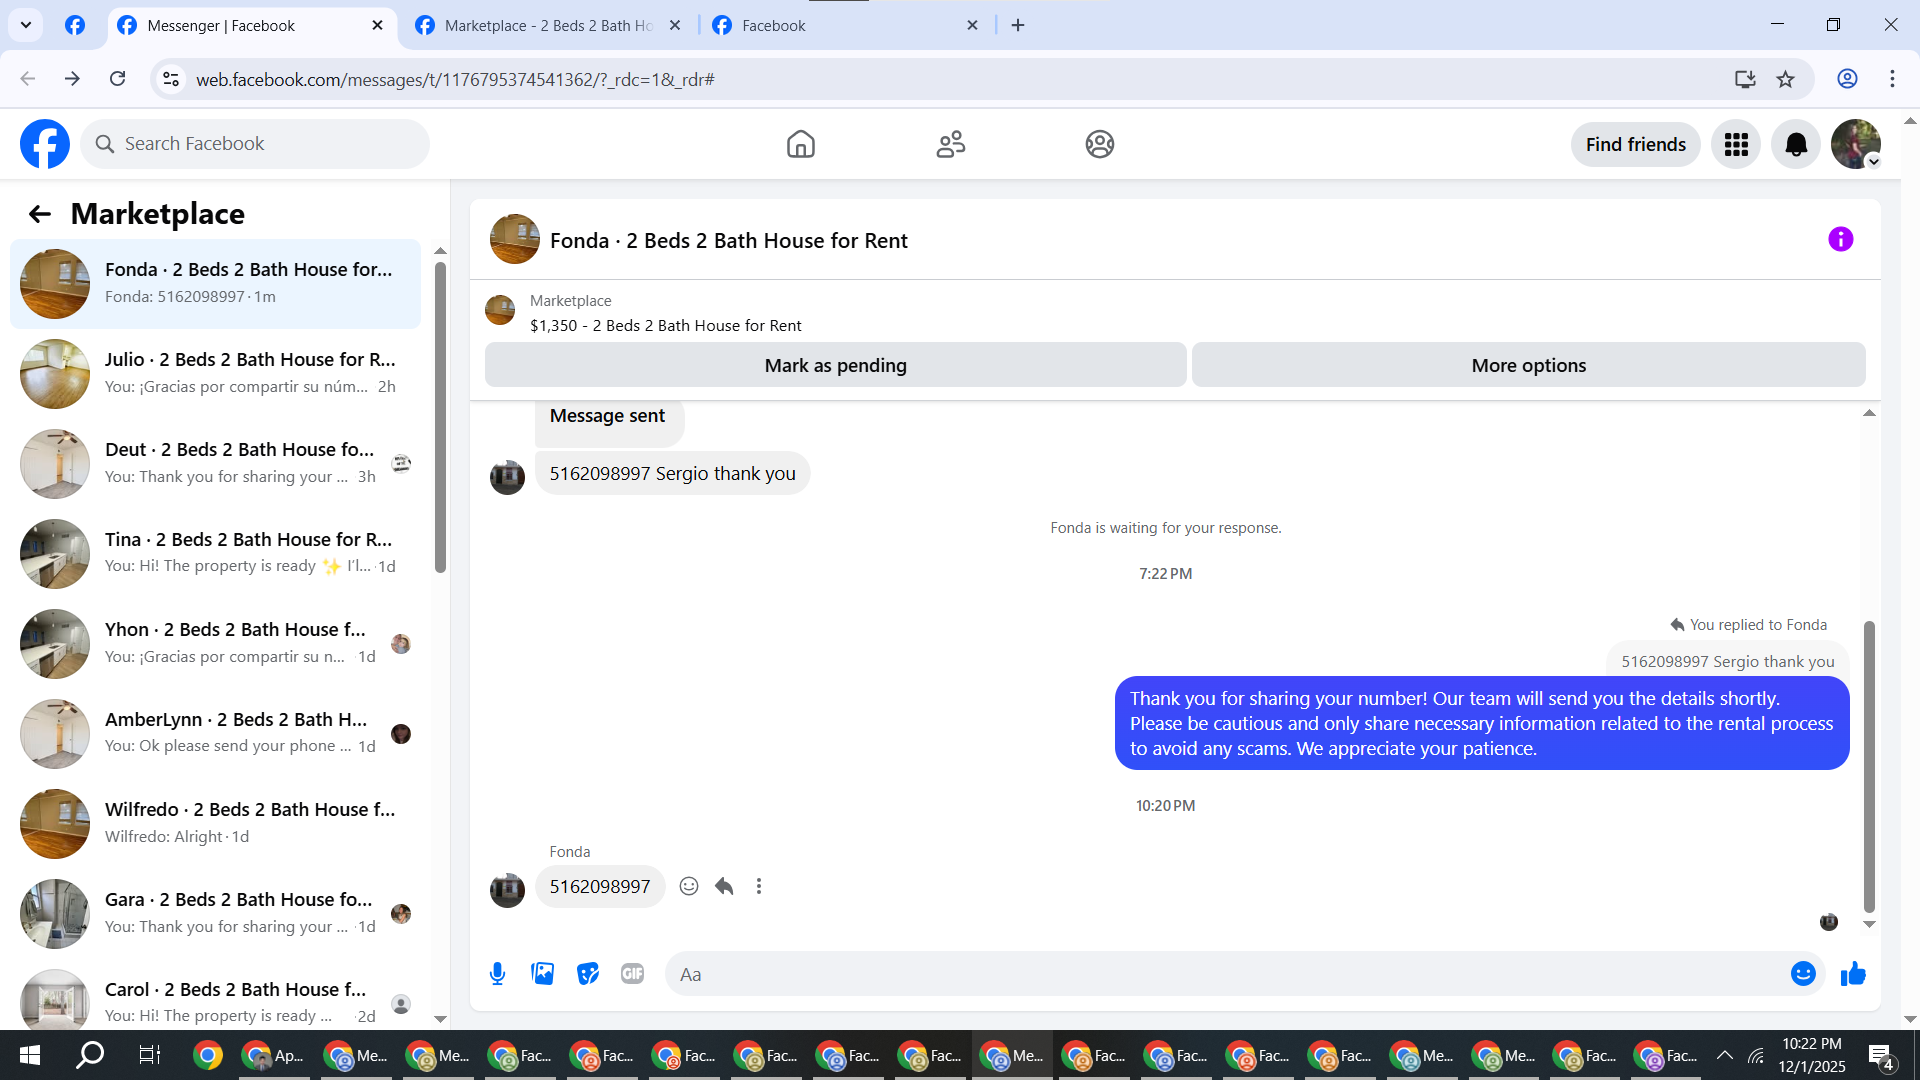Attach a photo file icon
The image size is (1920, 1080).
(543, 974)
